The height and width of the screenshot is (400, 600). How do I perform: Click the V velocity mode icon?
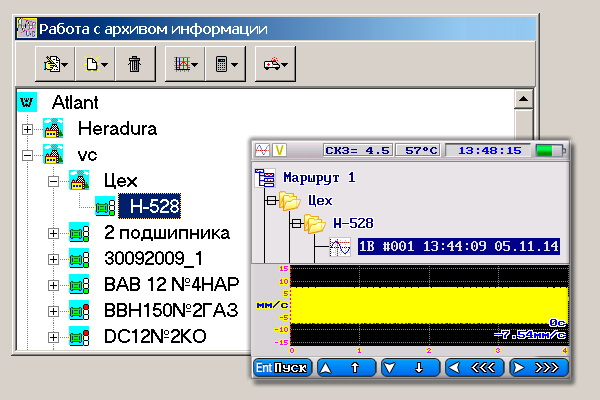279,150
